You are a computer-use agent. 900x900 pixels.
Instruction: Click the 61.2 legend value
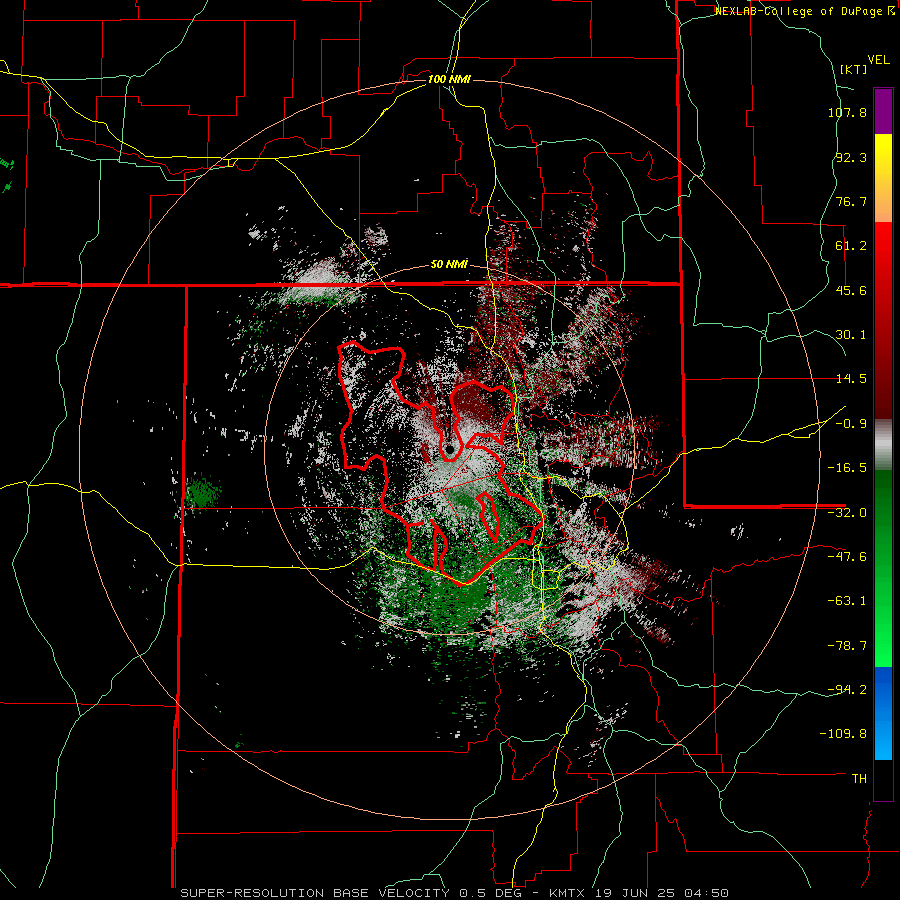pyautogui.click(x=851, y=246)
